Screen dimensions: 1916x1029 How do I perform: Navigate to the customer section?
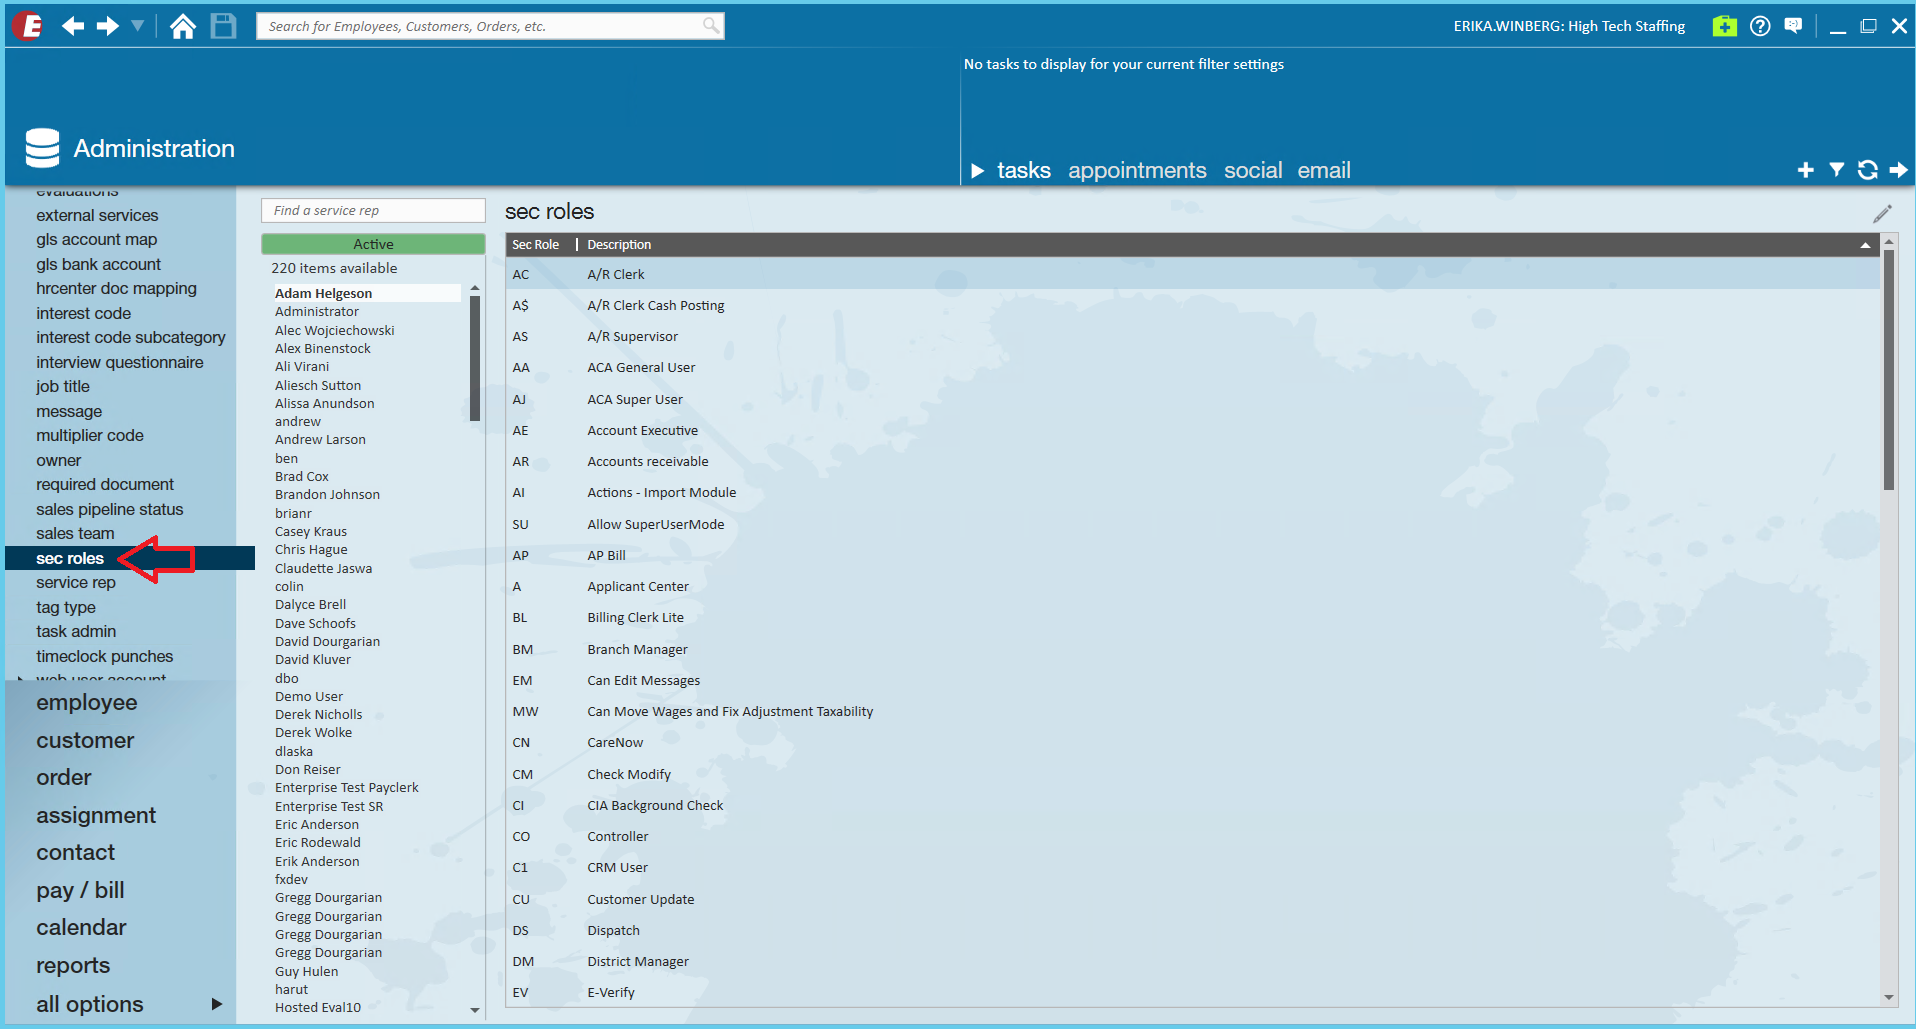[x=85, y=741]
